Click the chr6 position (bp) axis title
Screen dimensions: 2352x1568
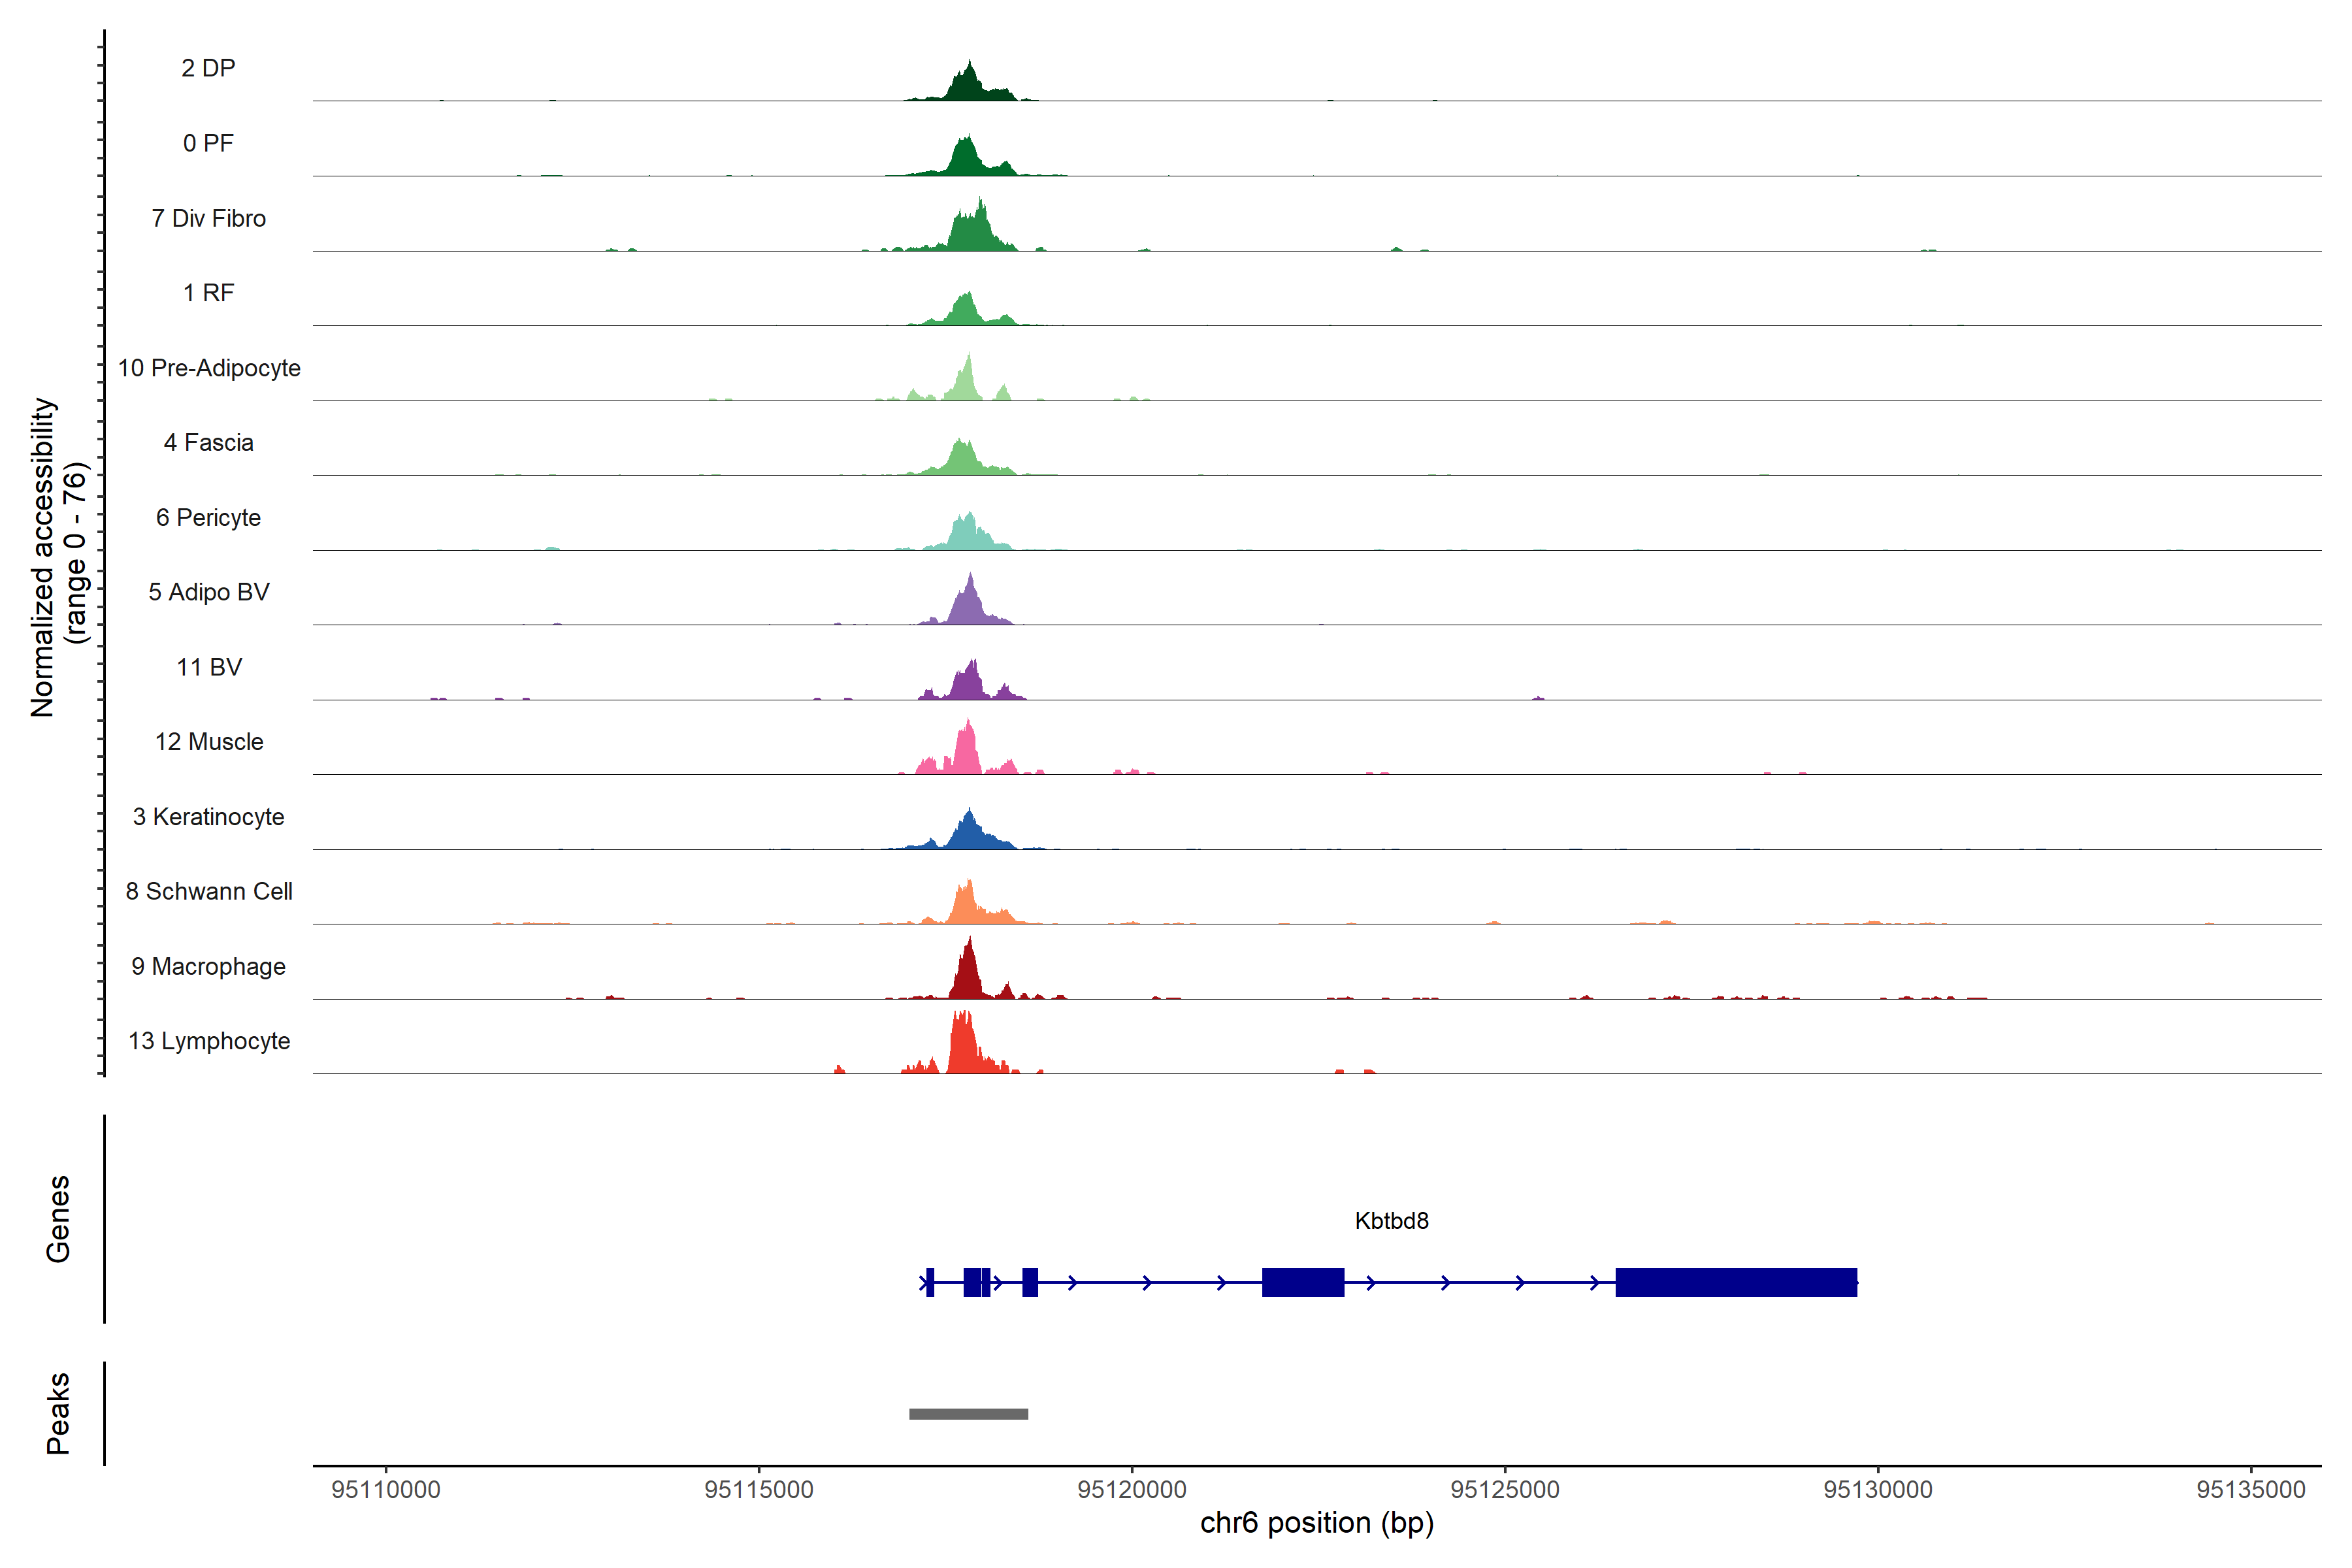click(x=1316, y=1523)
